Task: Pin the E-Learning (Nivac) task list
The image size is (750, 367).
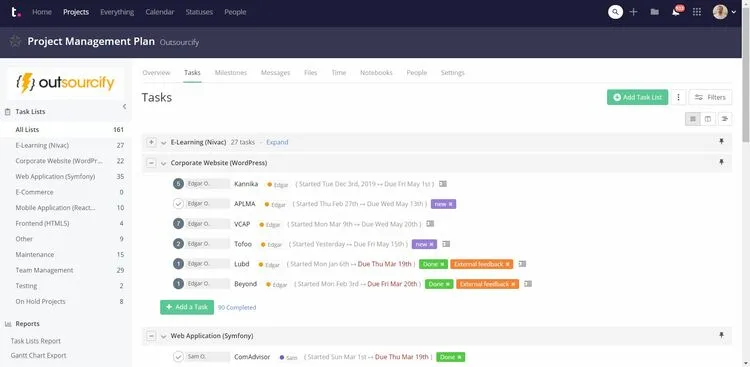Action: pos(721,142)
